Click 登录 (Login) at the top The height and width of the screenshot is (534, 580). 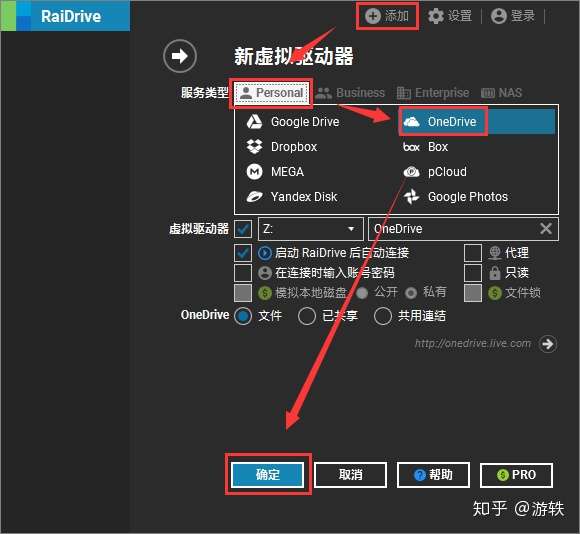(x=513, y=16)
